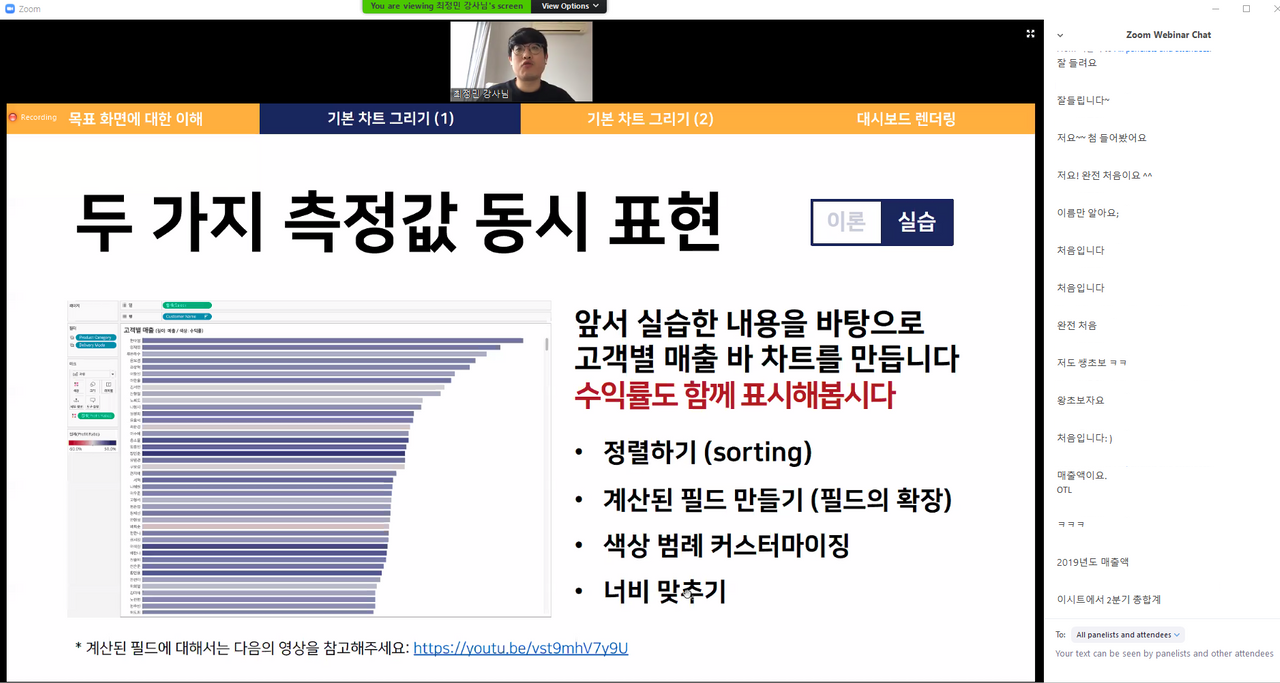1280x683 pixels.
Task: Select the 목표 화면에 대한 이해 tab
Action: pyautogui.click(x=135, y=119)
